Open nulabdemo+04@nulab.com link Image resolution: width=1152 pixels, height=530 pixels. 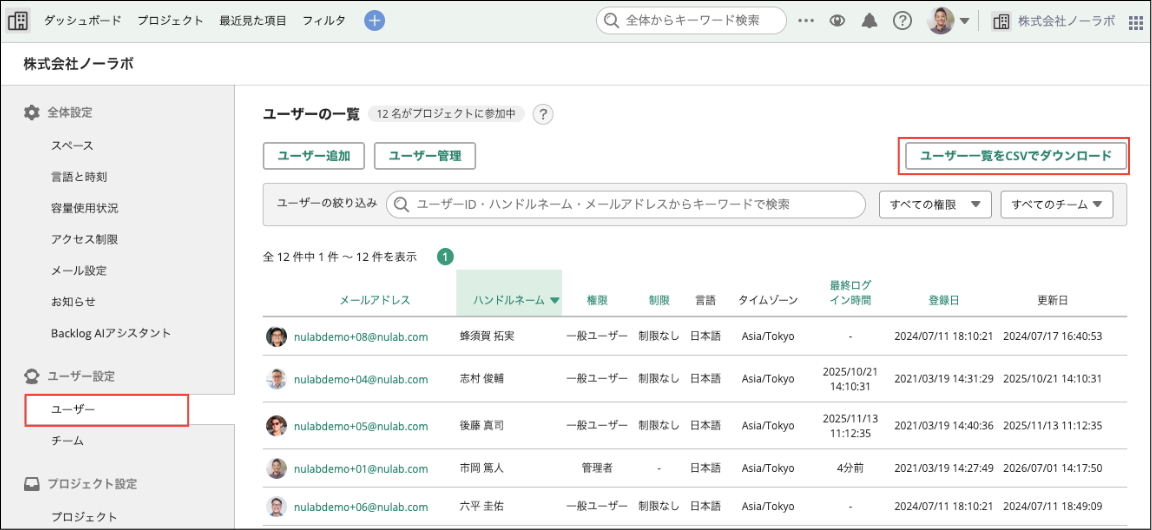(361, 379)
